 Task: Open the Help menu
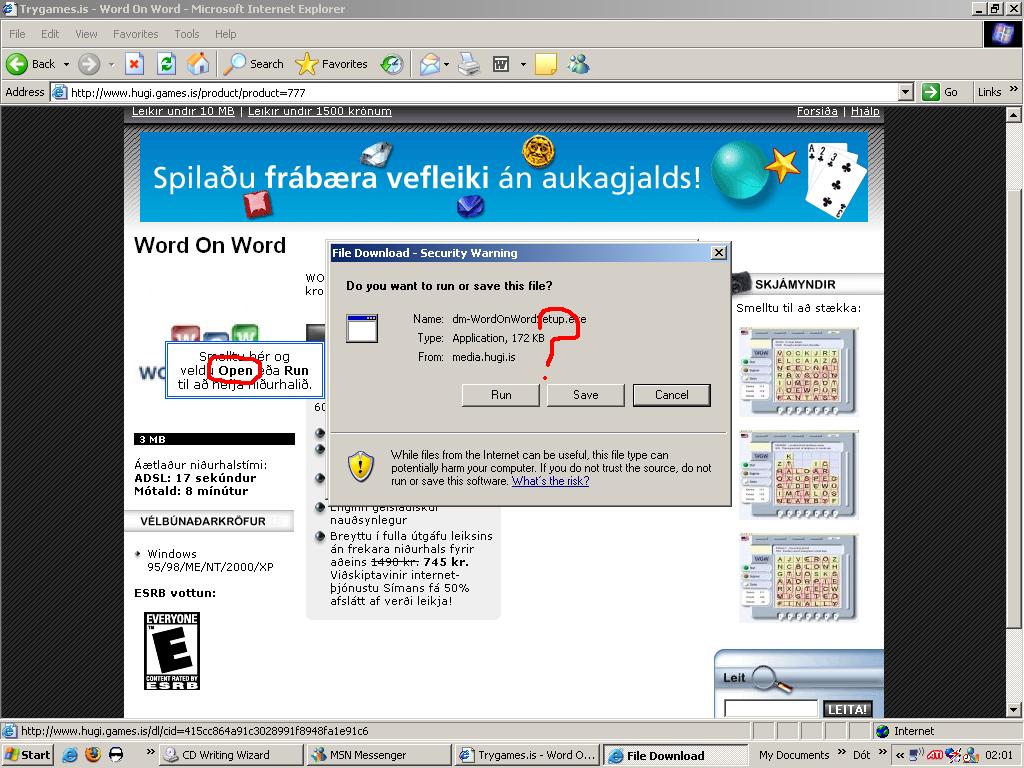pyautogui.click(x=225, y=34)
